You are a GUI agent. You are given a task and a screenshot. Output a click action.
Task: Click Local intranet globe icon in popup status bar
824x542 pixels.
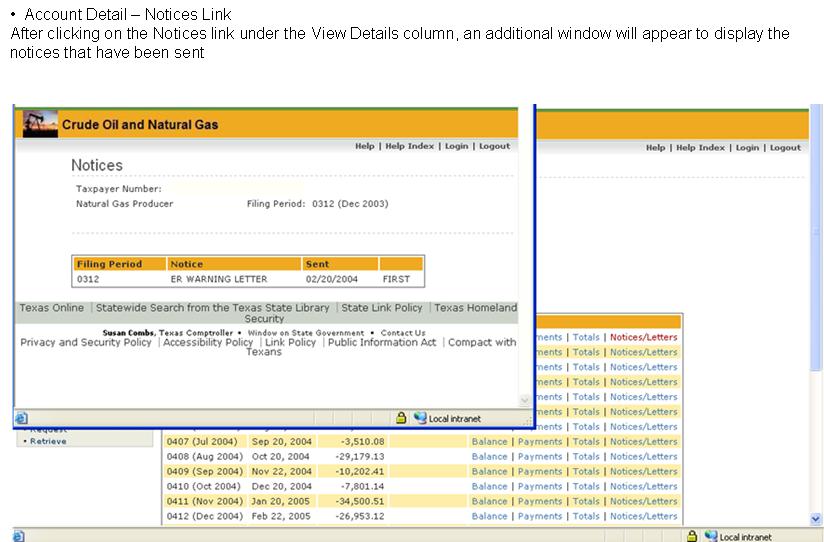(x=420, y=418)
